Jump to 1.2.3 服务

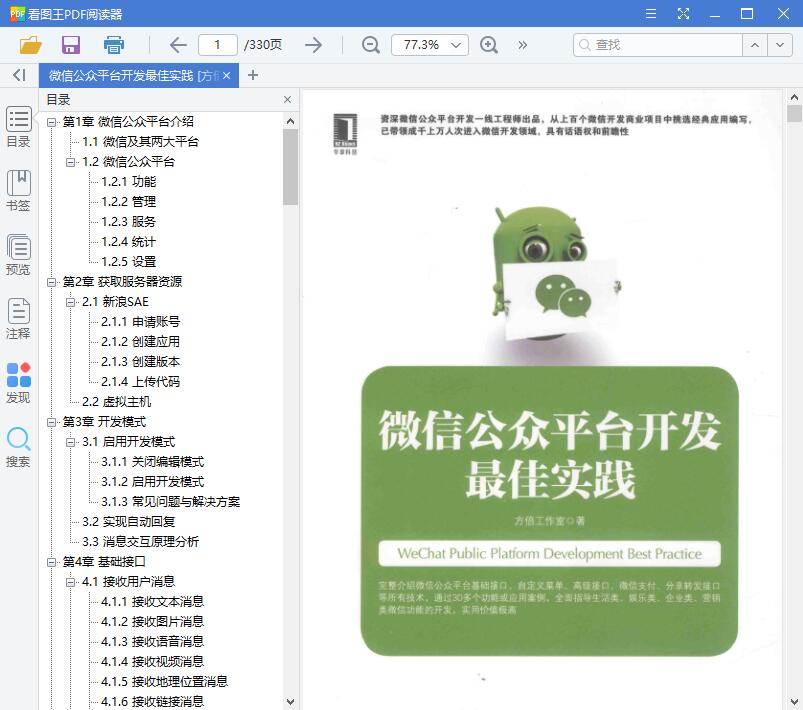pyautogui.click(x=129, y=222)
